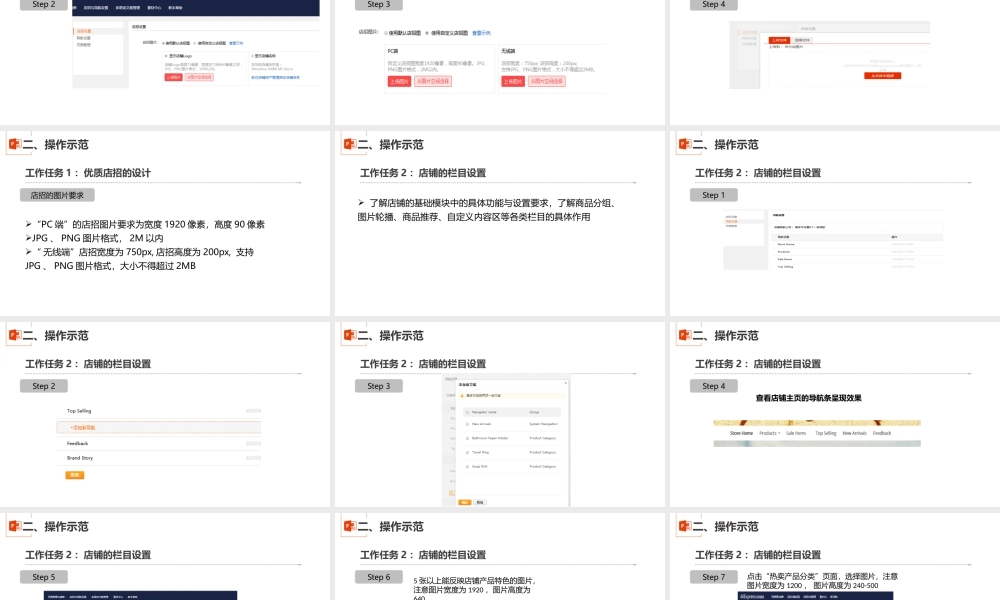The width and height of the screenshot is (1000, 600).
Task: Check the Towel Ring checkbox
Action: tap(467, 452)
